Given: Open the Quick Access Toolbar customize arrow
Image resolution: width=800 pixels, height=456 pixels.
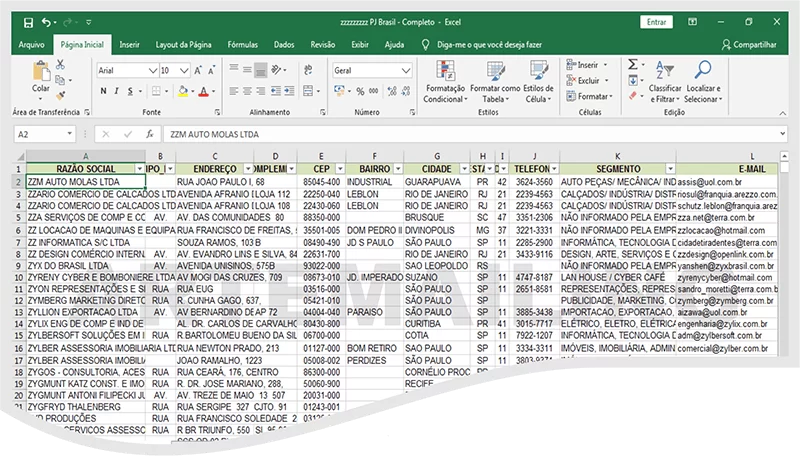Looking at the screenshot, I should pos(89,22).
